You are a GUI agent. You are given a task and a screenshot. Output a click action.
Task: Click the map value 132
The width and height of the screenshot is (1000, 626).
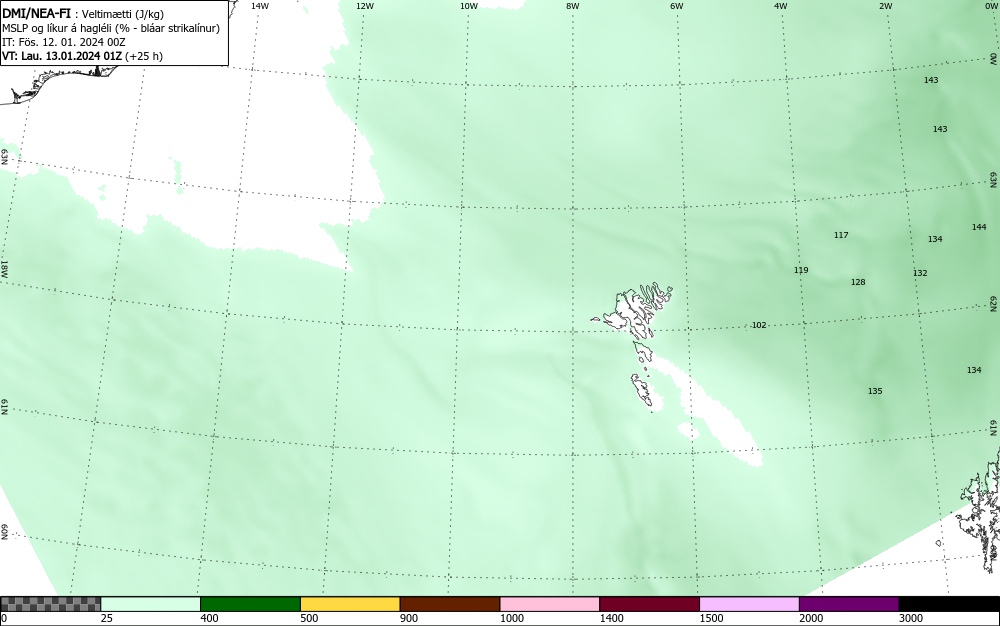click(920, 273)
